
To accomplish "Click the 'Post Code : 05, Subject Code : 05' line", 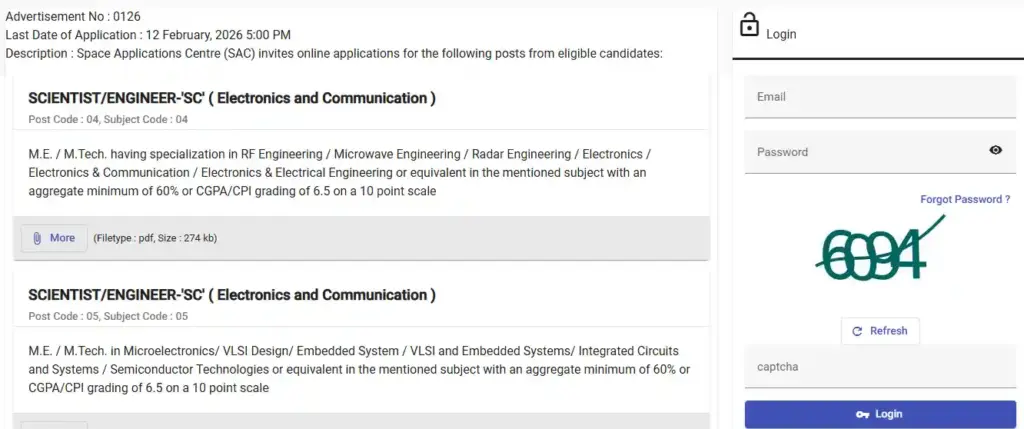I will (x=108, y=316).
